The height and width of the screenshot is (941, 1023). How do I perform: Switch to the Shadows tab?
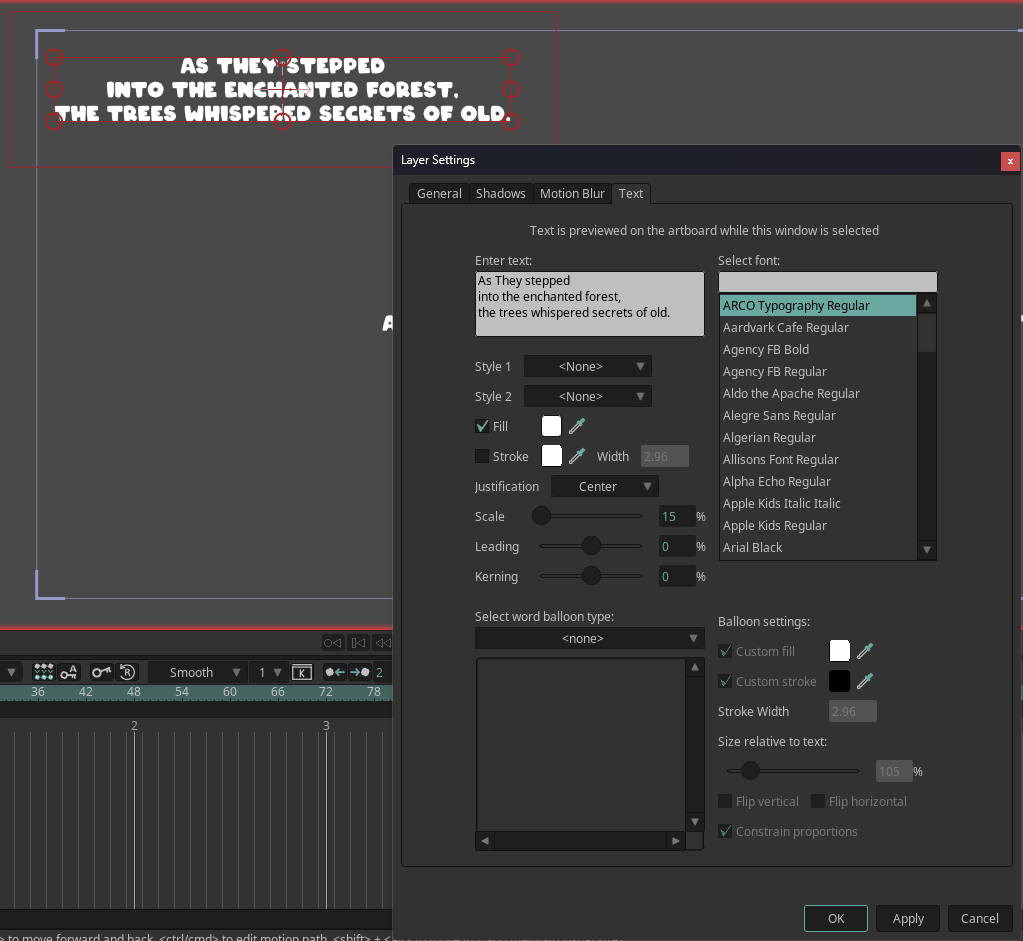(x=500, y=194)
